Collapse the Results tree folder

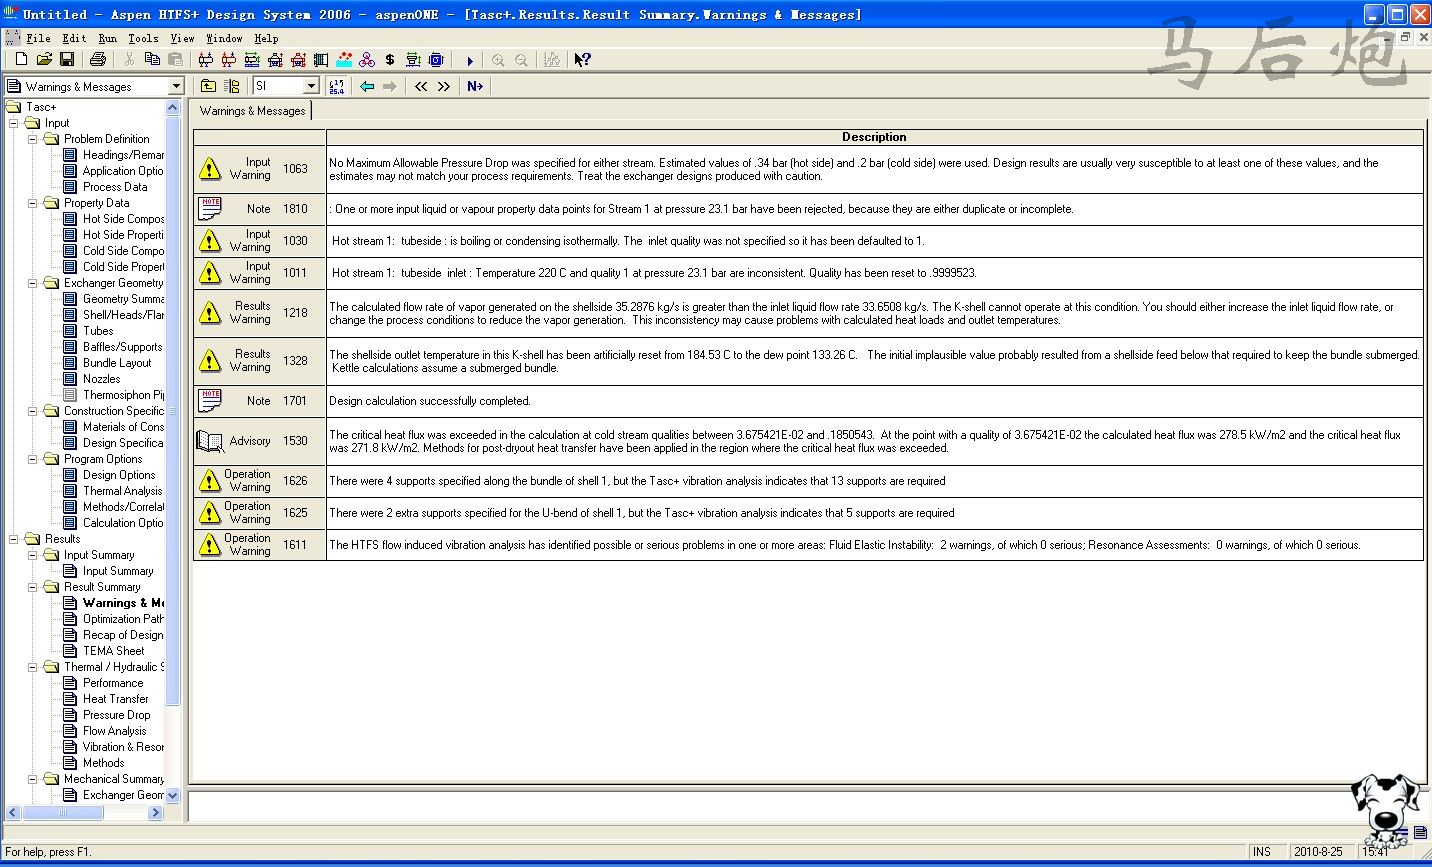tap(14, 539)
